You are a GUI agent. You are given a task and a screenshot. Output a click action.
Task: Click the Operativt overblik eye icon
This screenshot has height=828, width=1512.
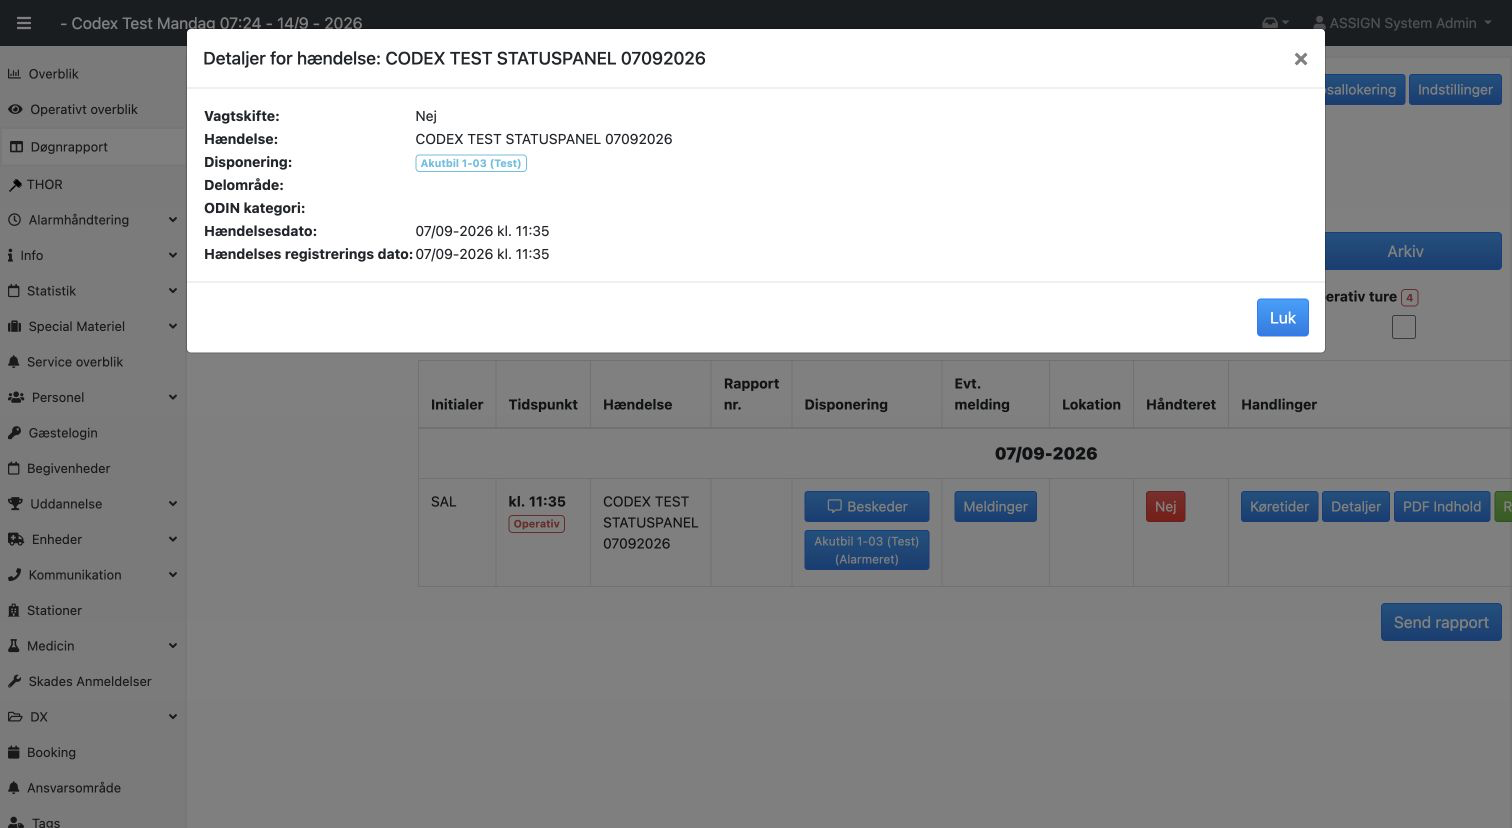[15, 110]
